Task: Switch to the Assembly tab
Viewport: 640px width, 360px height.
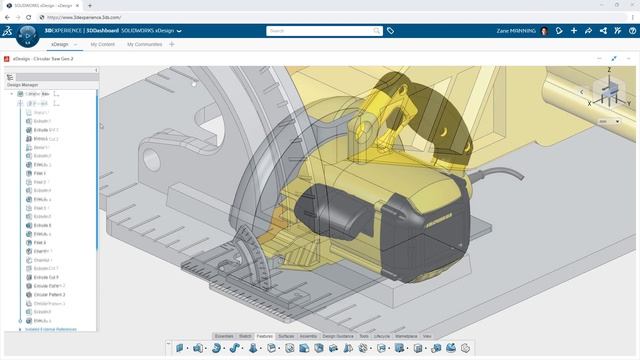Action: coord(308,336)
